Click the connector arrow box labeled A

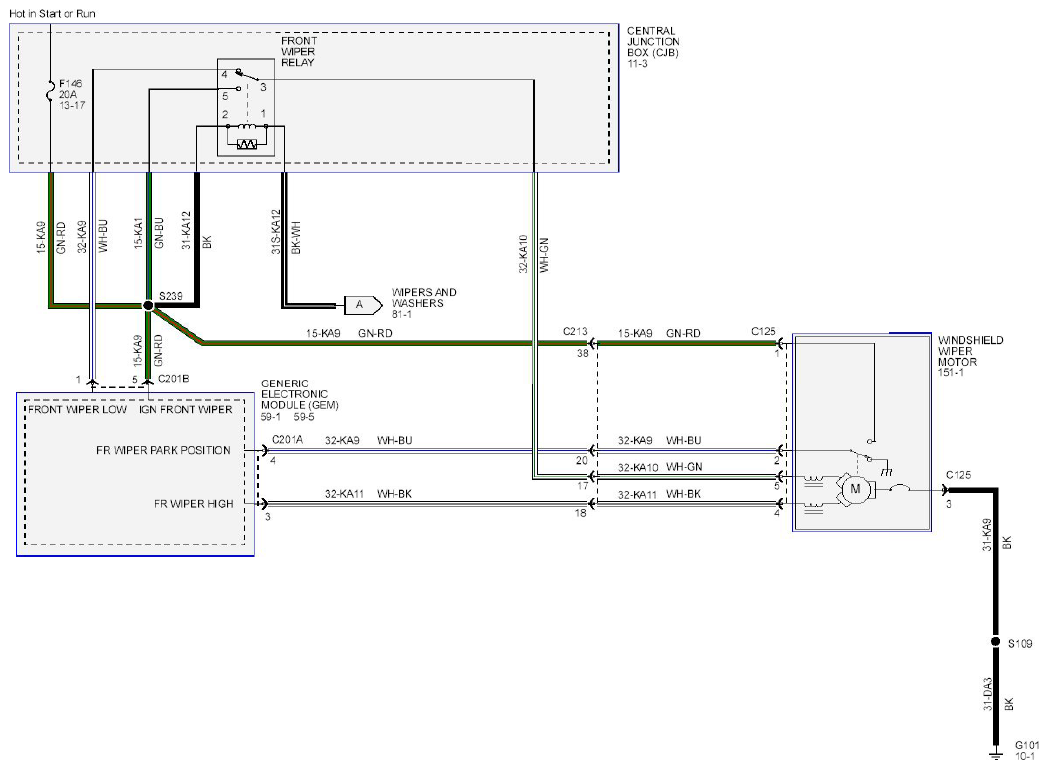363,305
